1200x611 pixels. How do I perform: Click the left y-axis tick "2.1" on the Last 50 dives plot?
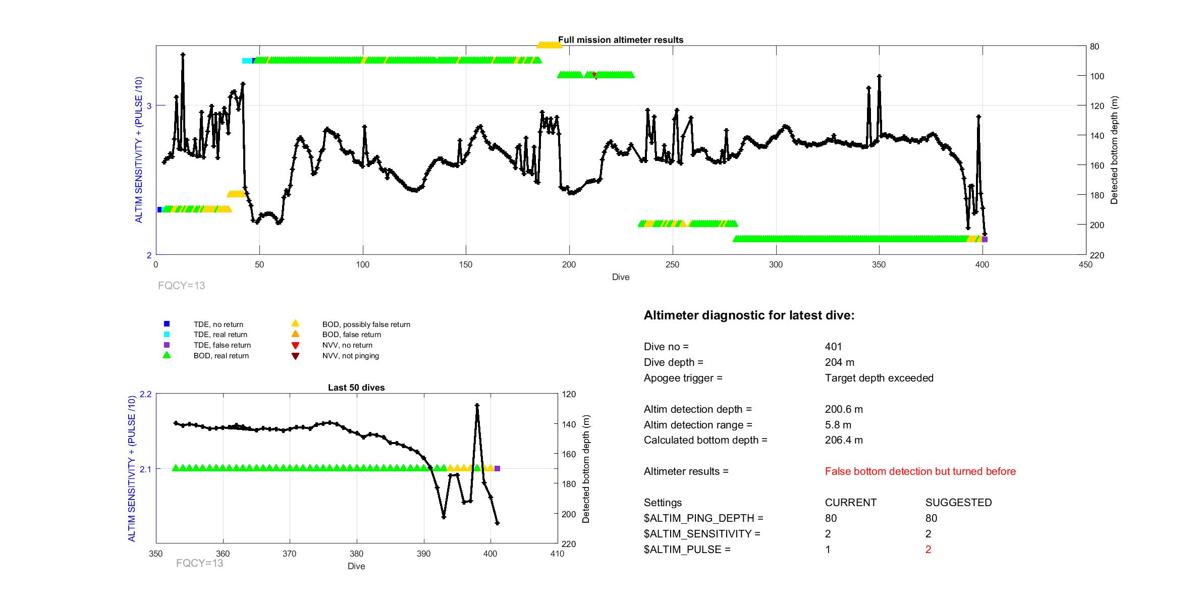[x=145, y=469]
